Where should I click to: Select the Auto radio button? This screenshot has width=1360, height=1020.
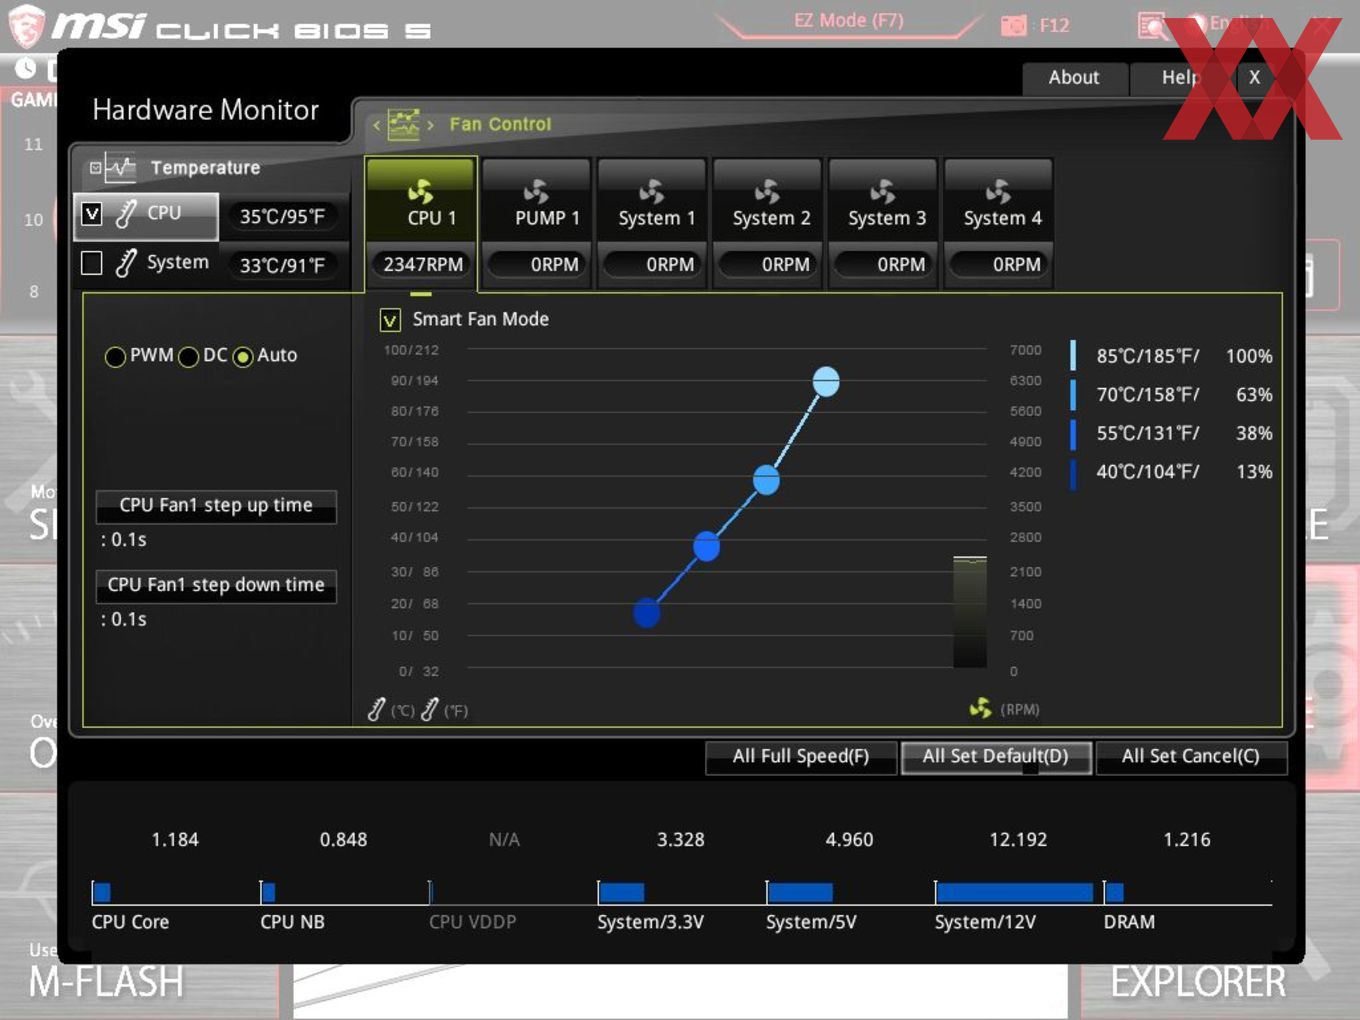(243, 357)
